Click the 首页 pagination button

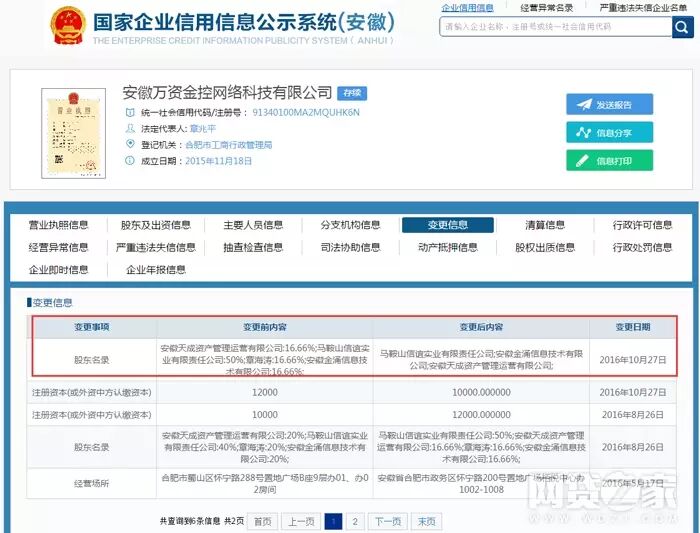[x=262, y=521]
